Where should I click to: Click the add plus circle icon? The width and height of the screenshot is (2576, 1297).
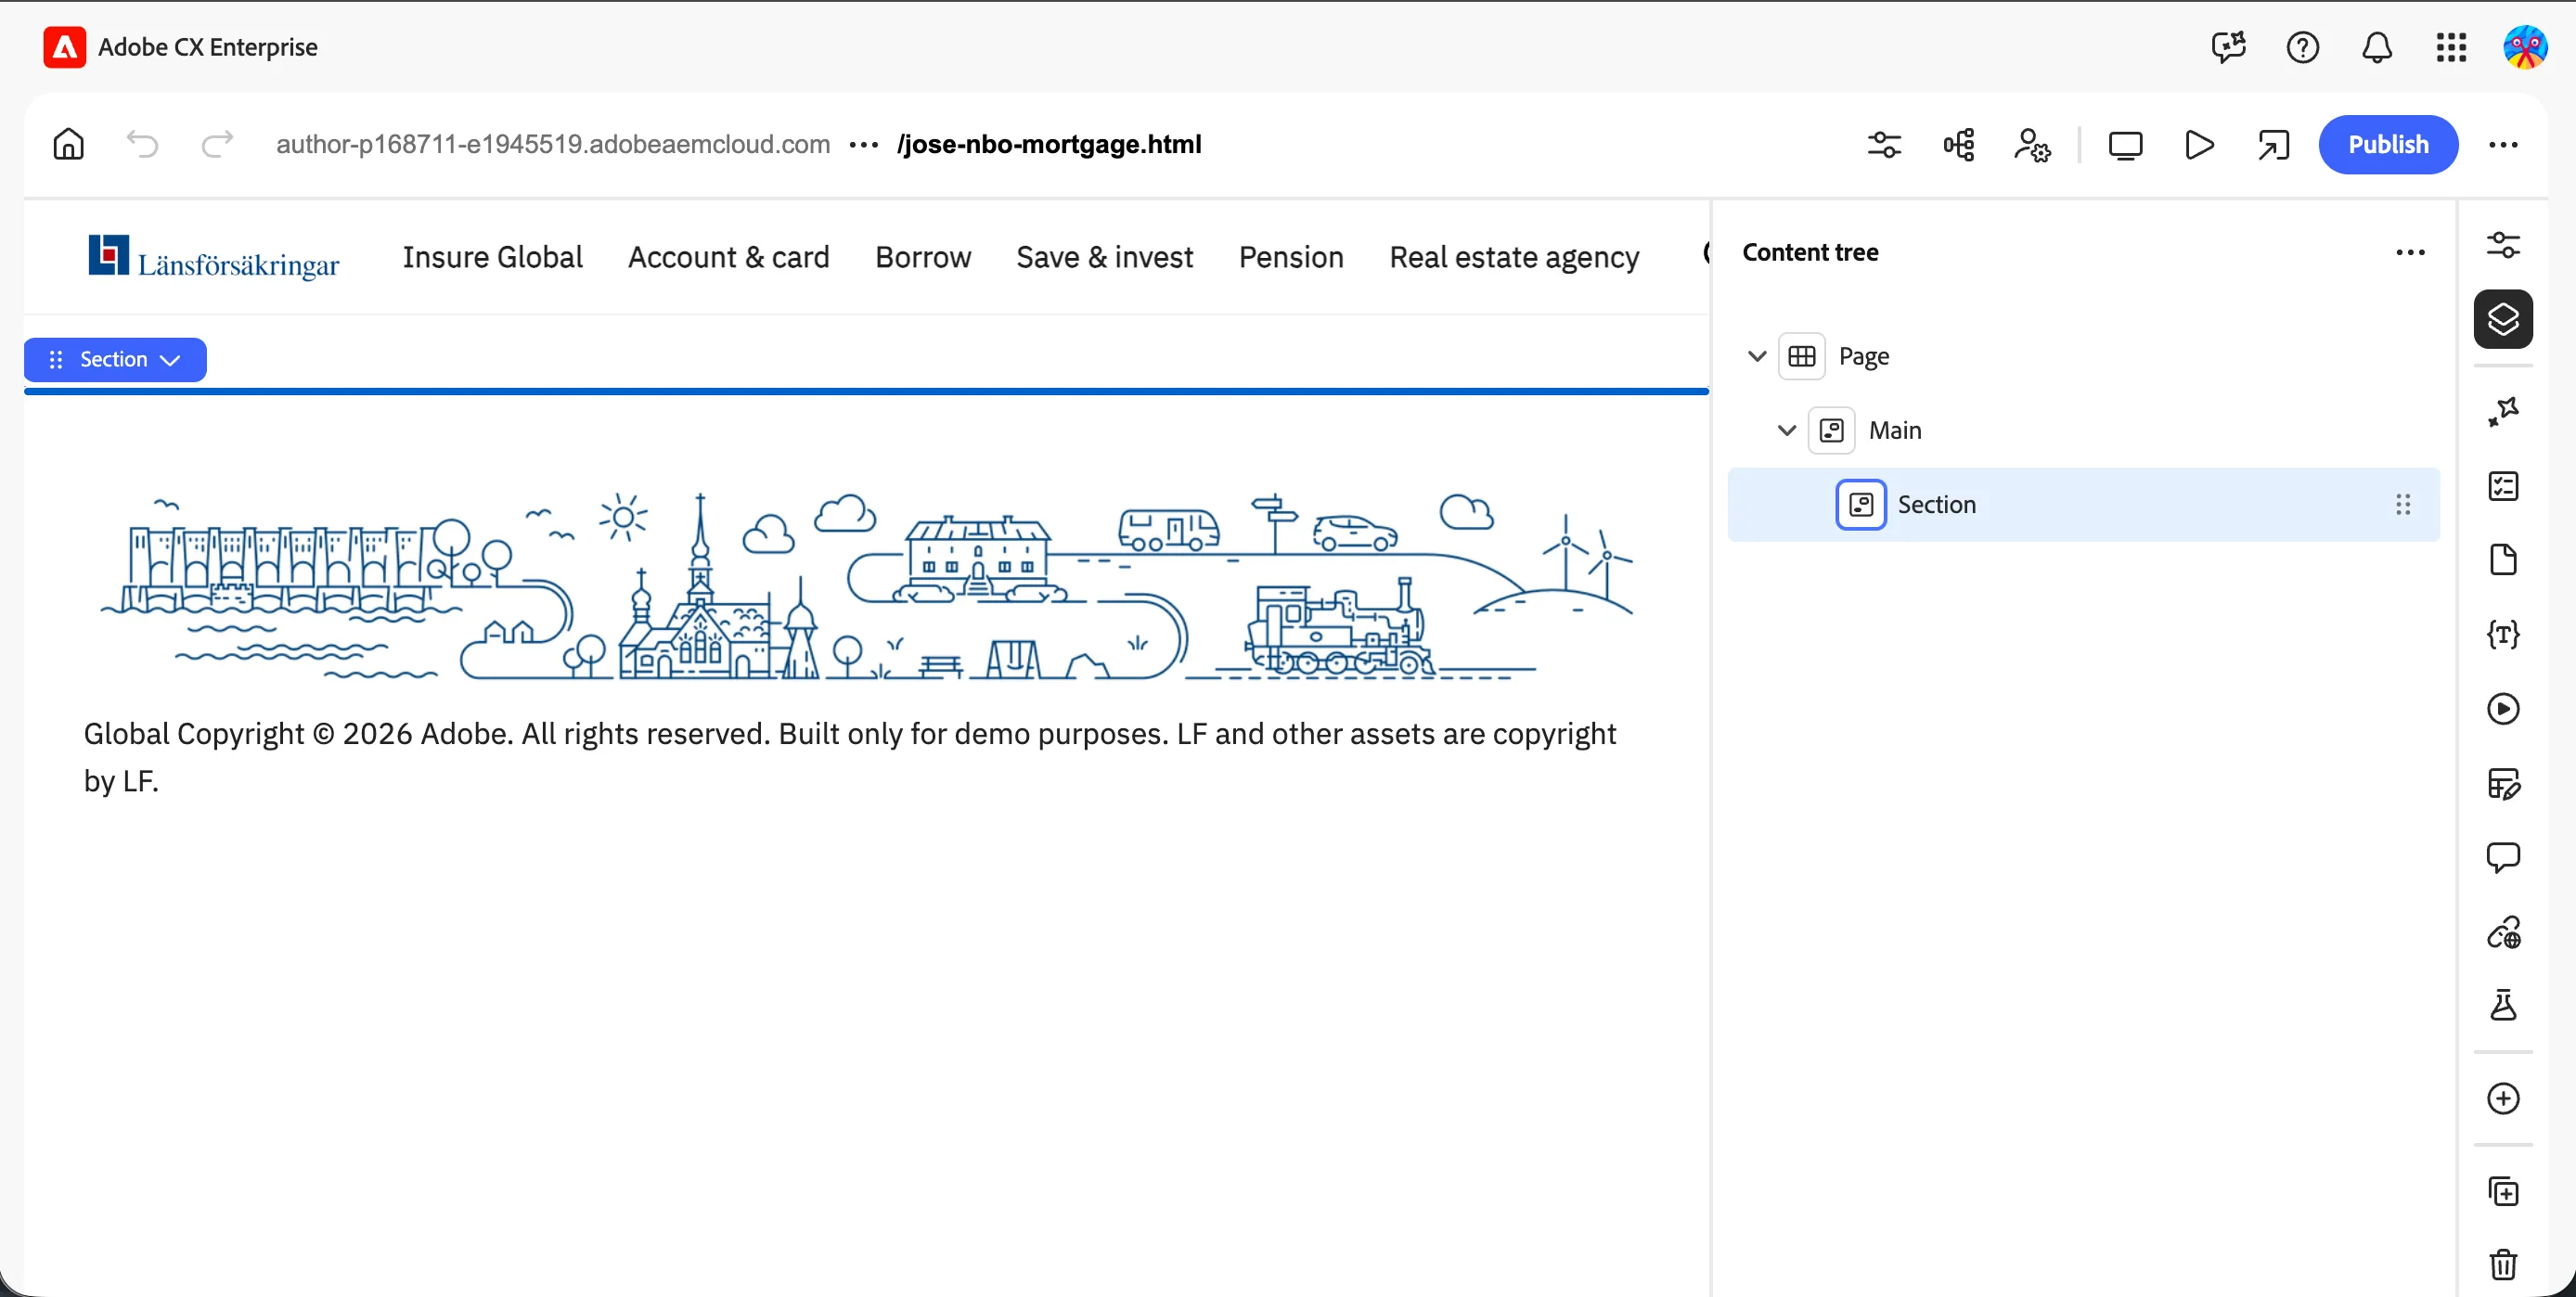[x=2503, y=1098]
